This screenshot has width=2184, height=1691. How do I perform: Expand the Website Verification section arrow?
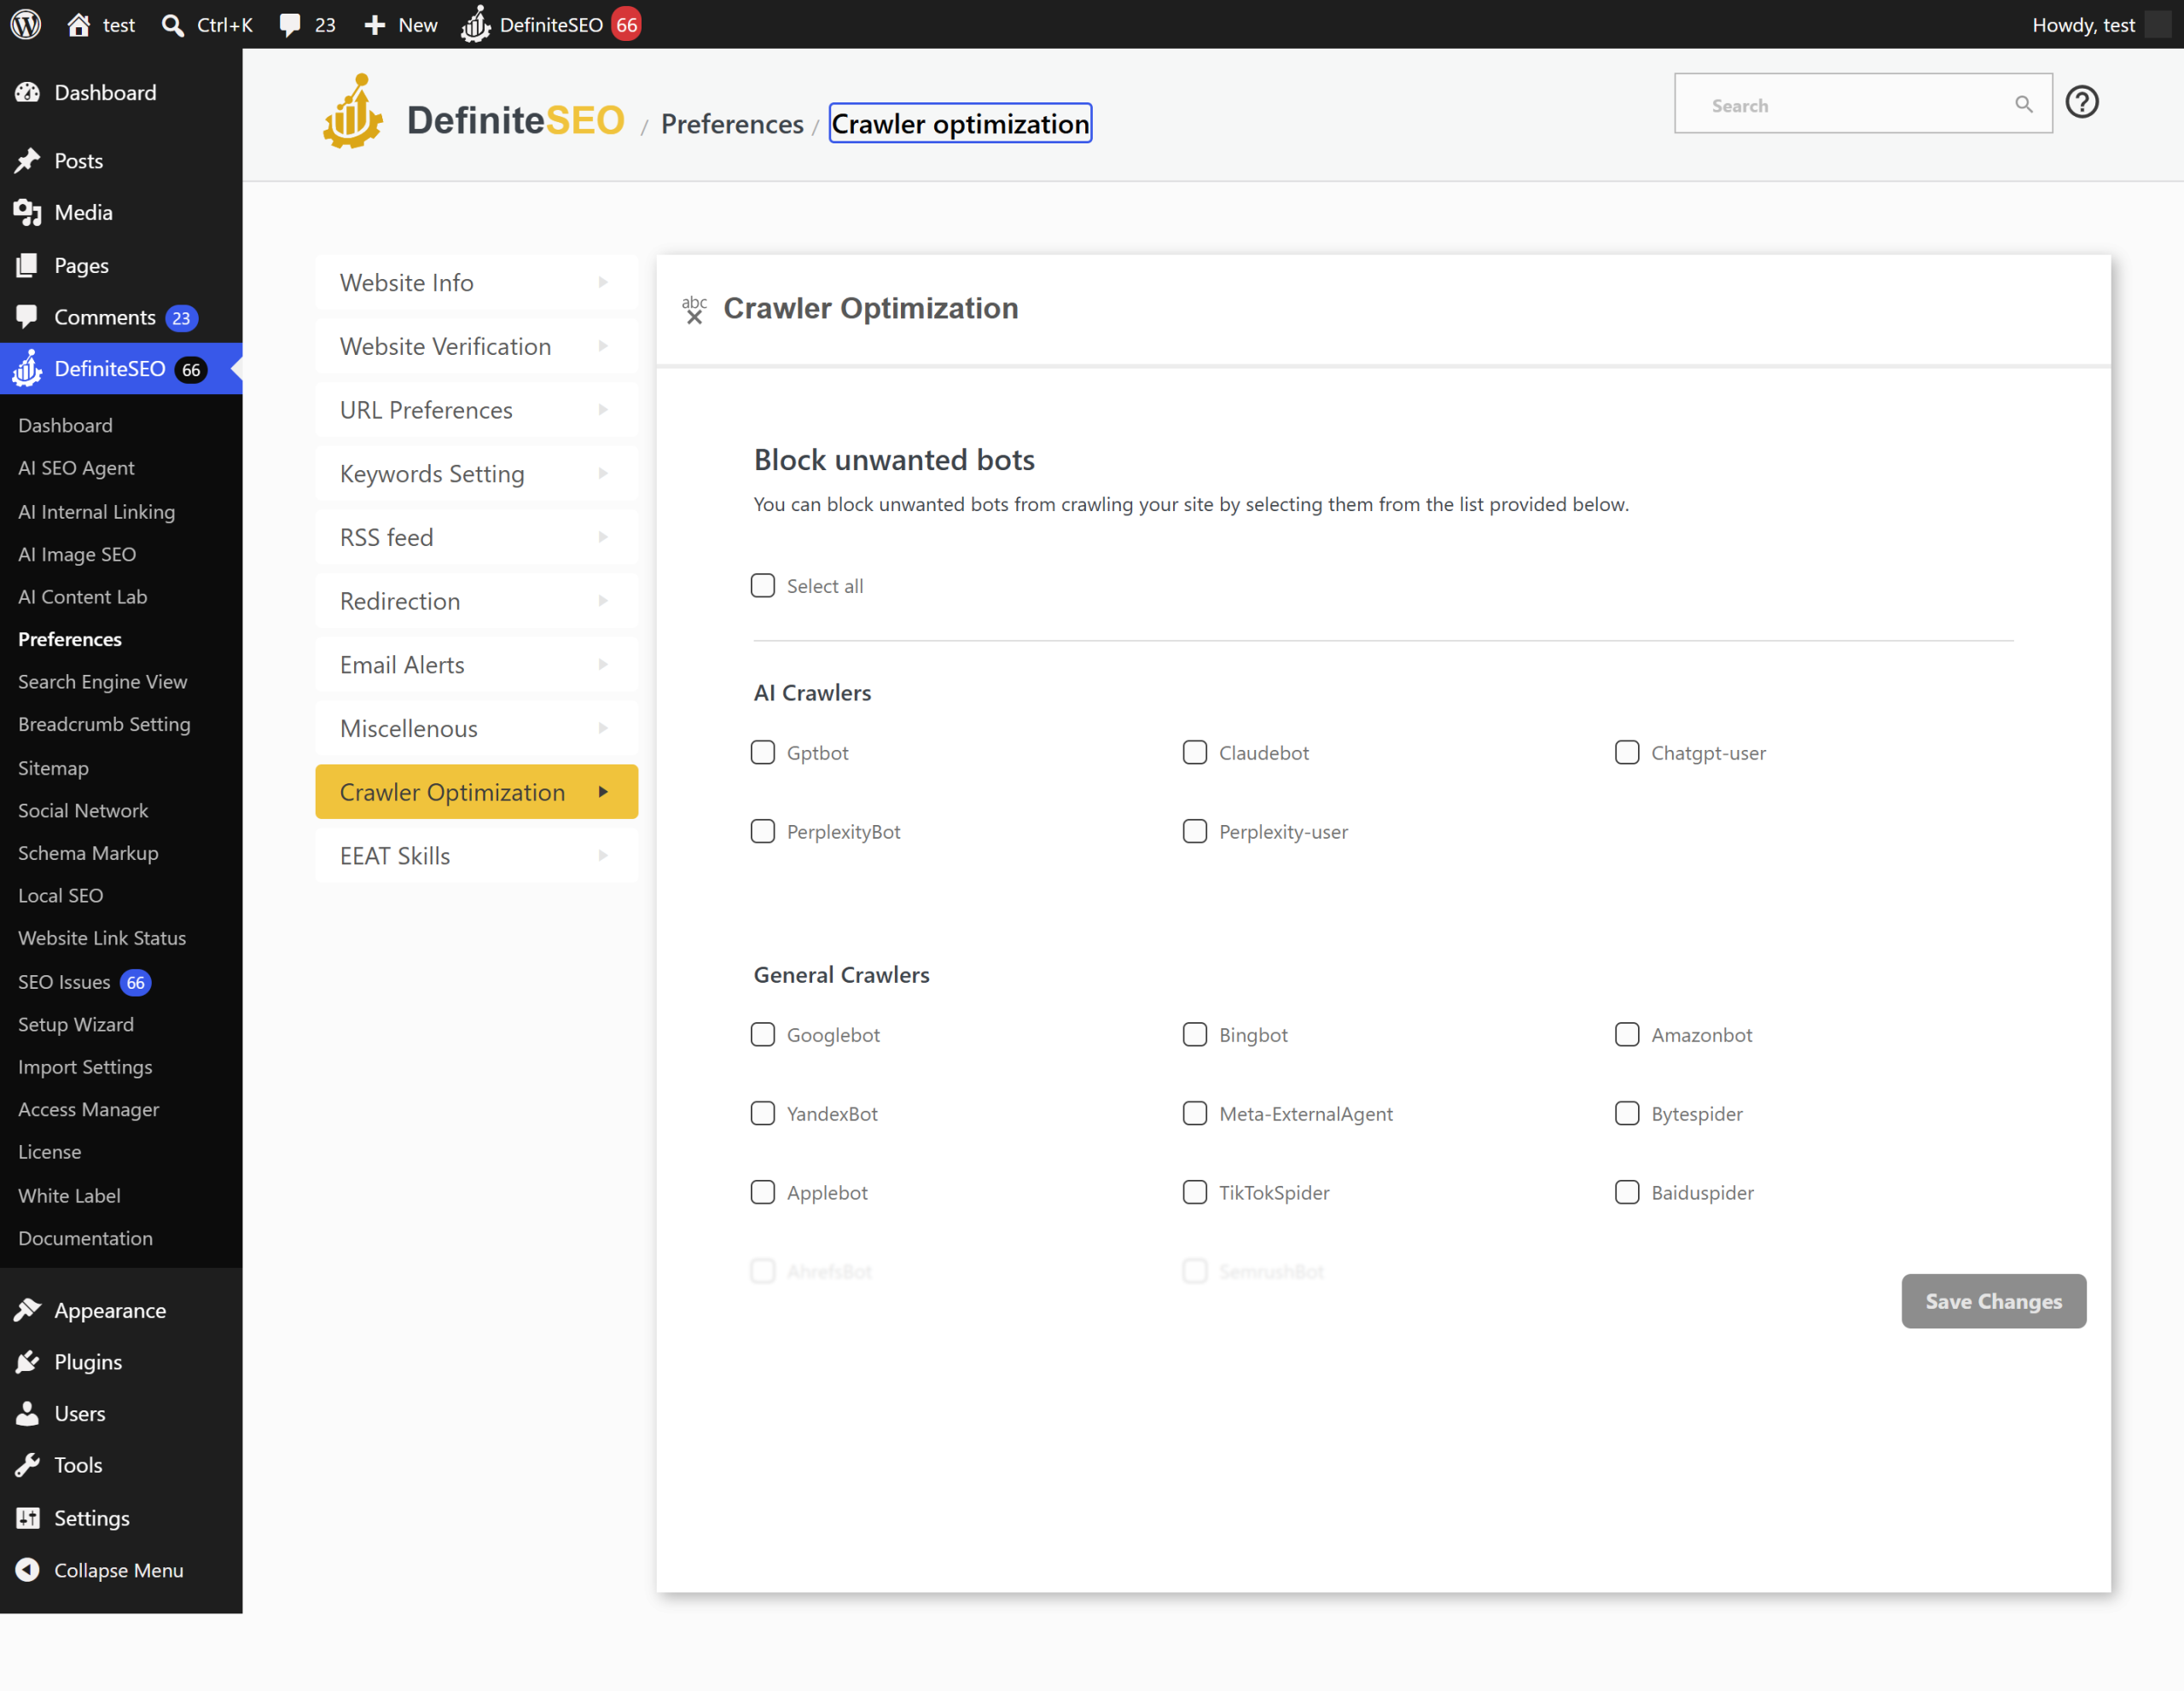pyautogui.click(x=603, y=346)
